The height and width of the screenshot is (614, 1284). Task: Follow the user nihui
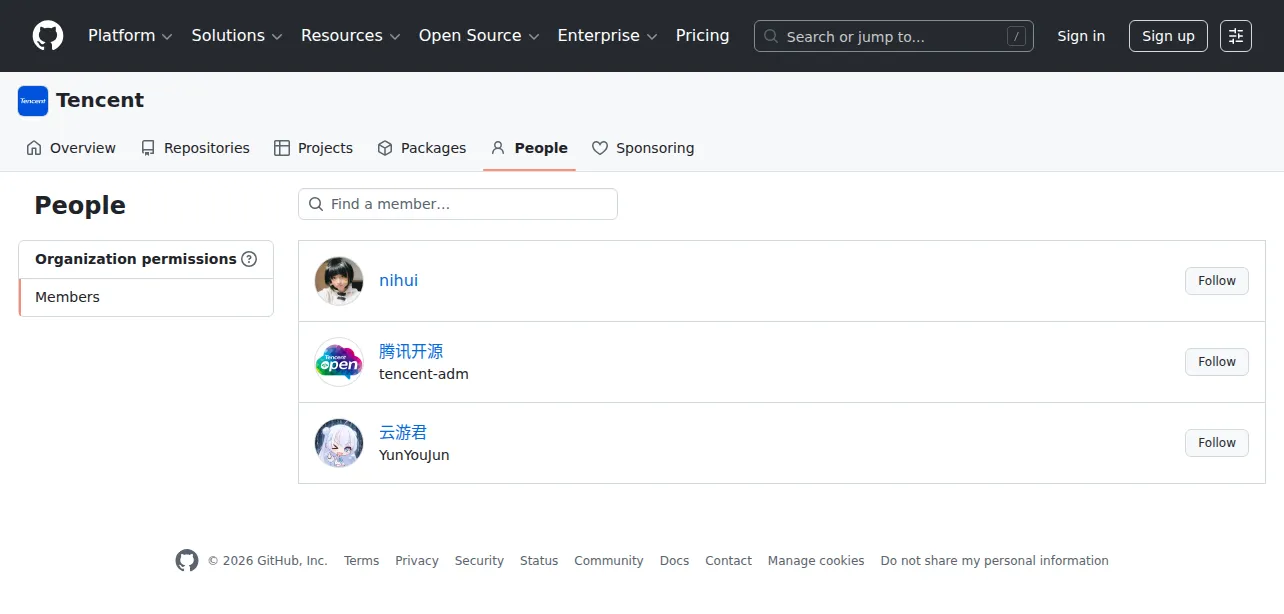click(1217, 281)
